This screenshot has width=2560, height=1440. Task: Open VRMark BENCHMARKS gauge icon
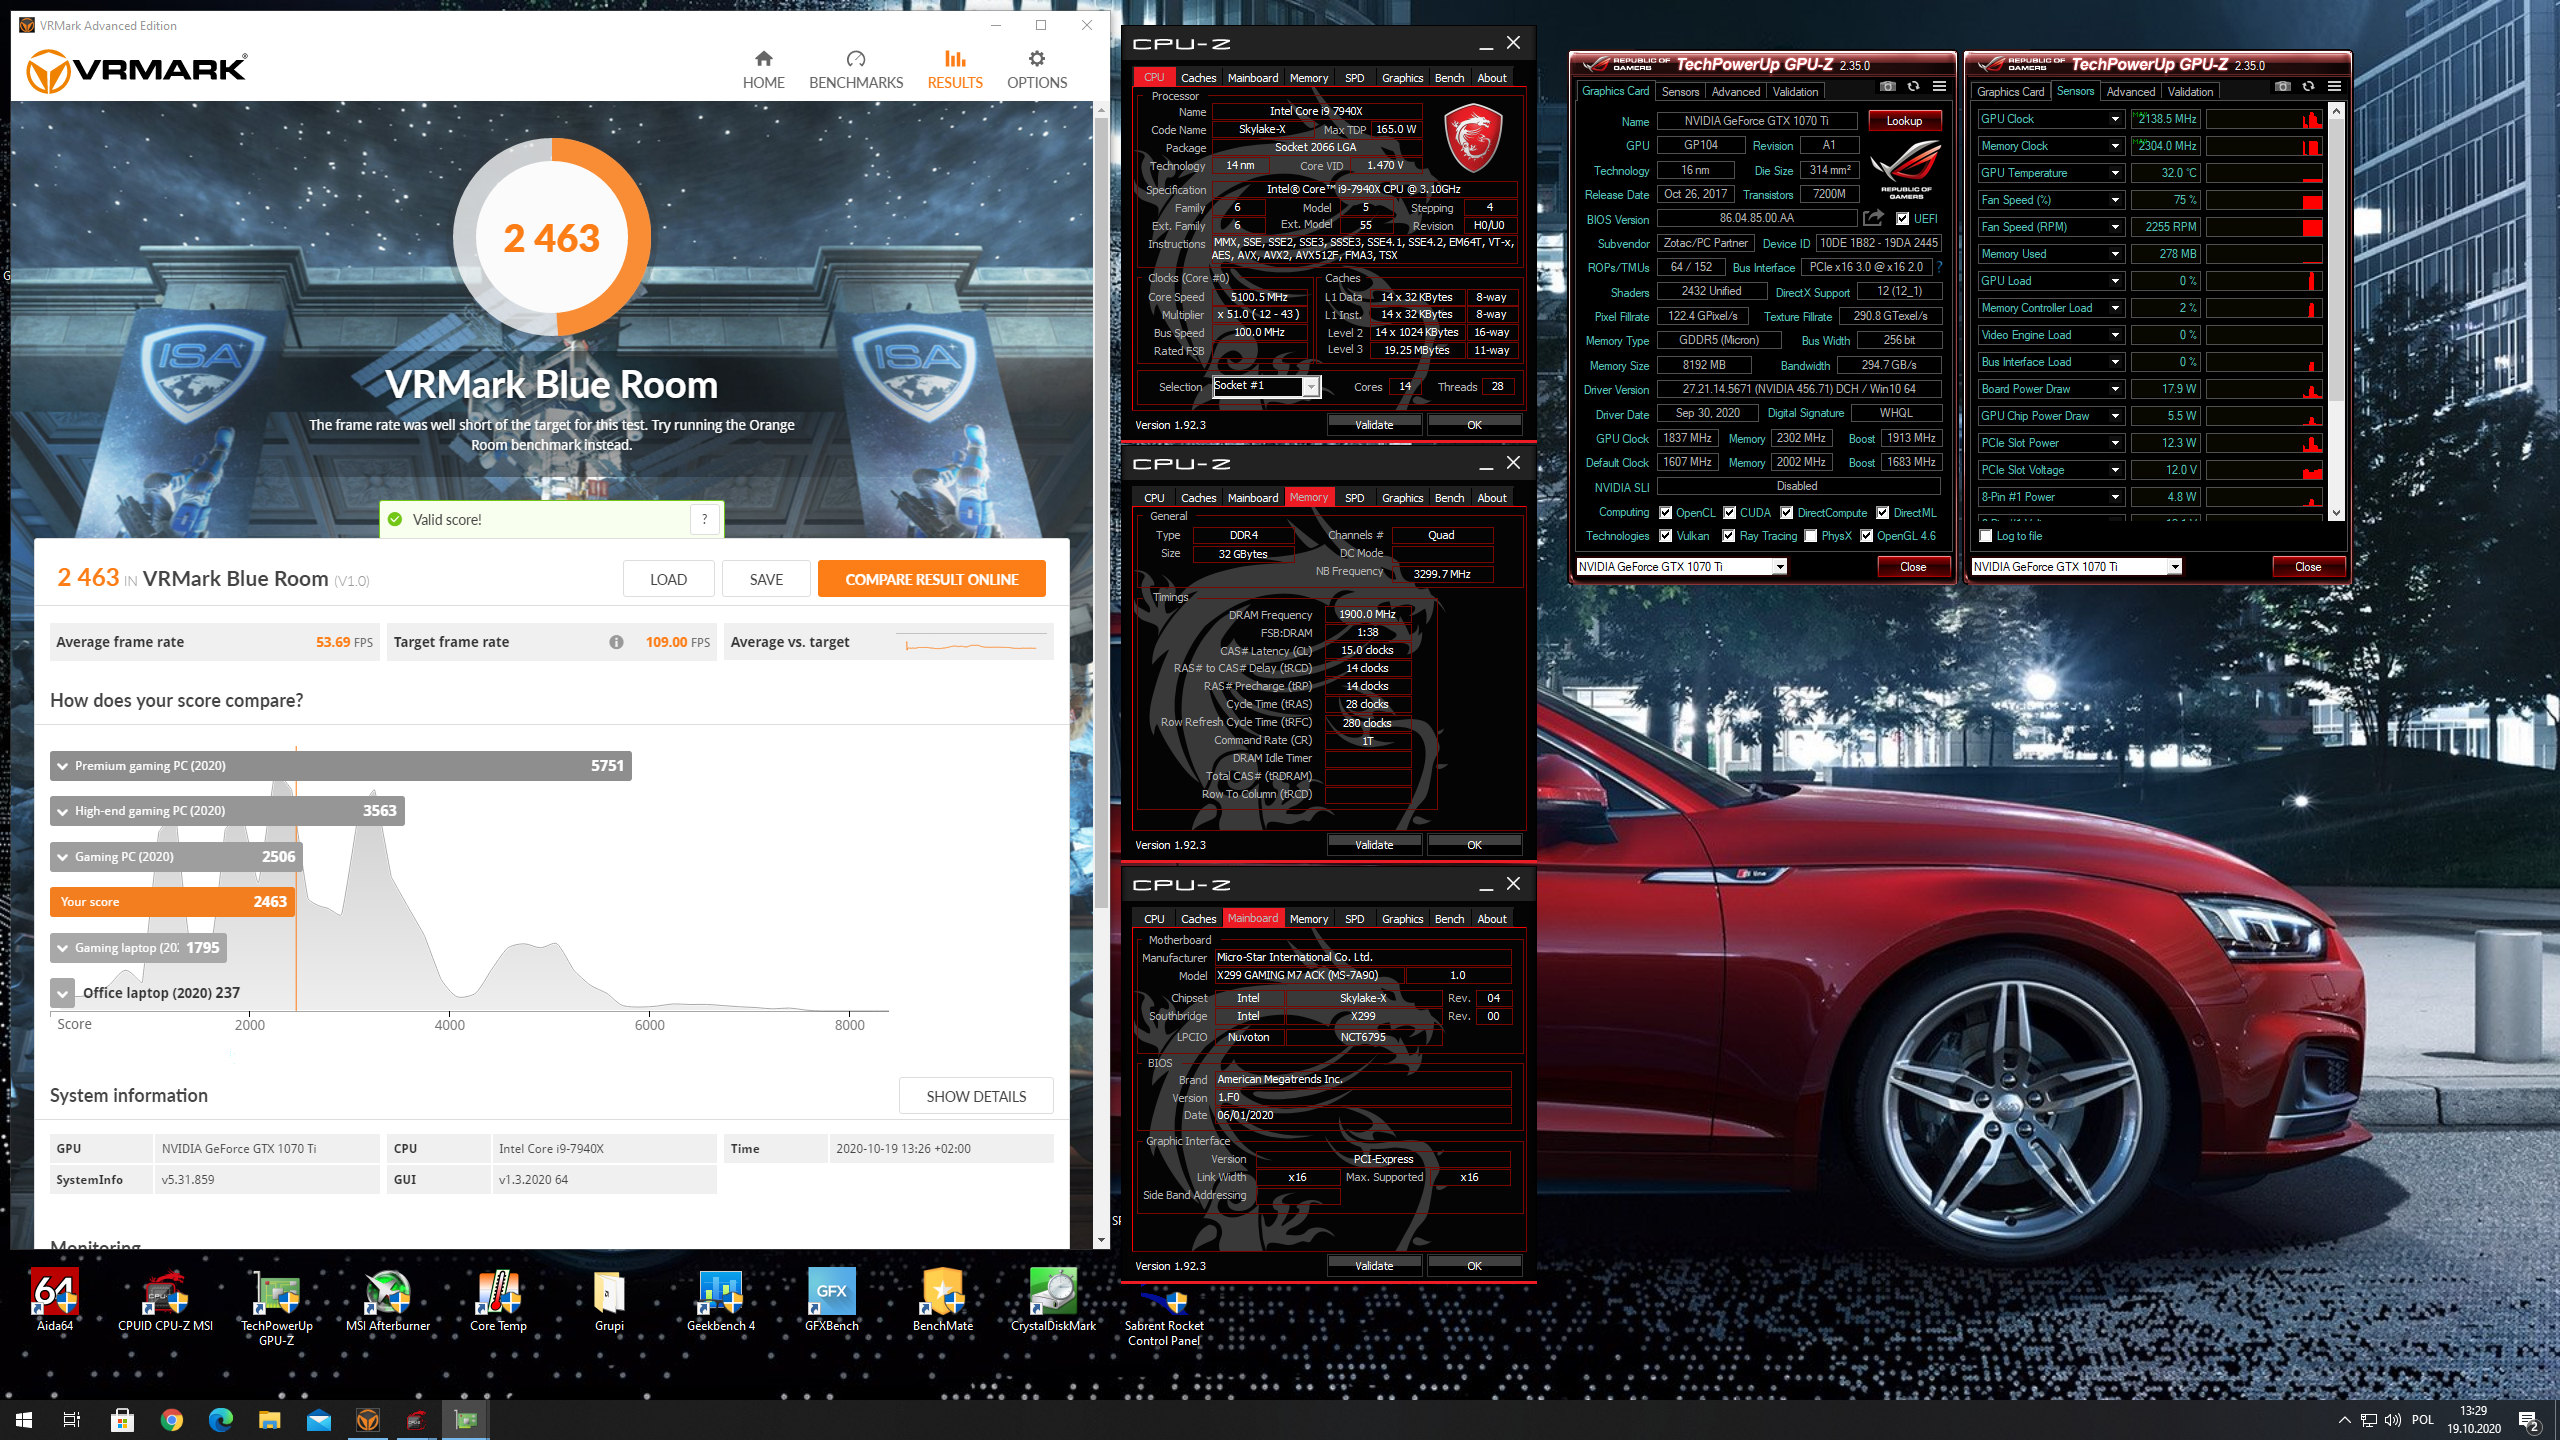point(856,59)
